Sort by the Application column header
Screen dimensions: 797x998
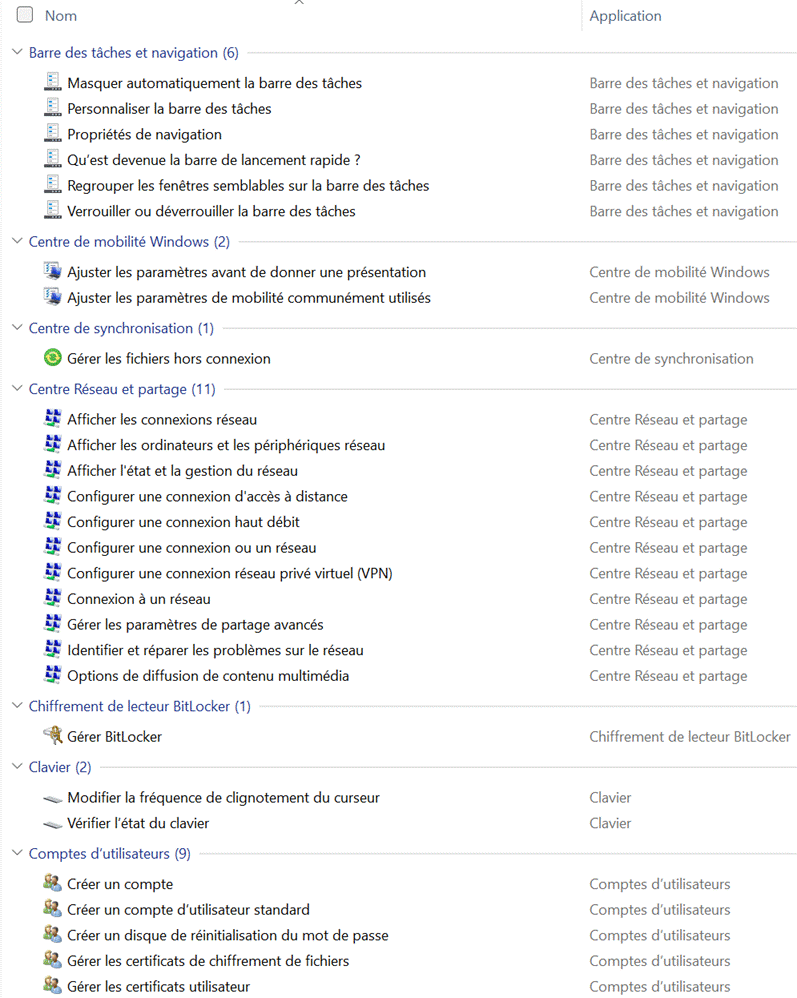(x=625, y=16)
